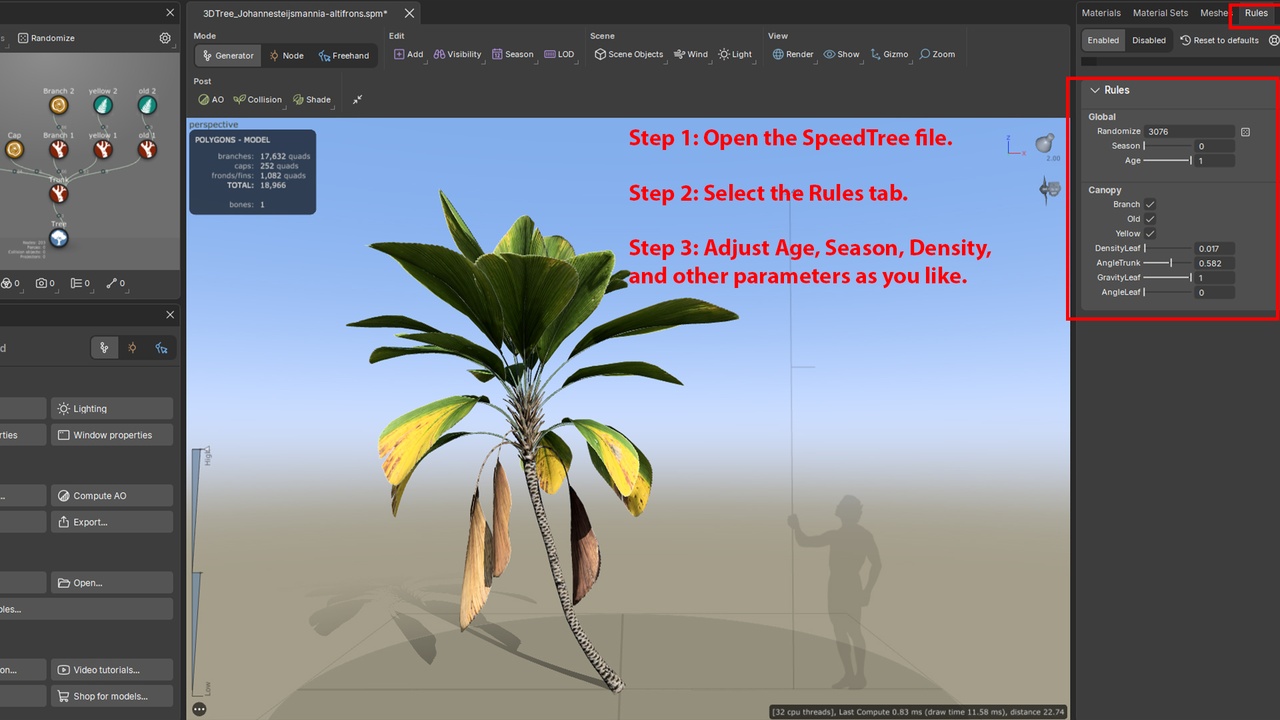Viewport: 1280px width, 720px height.
Task: Select node mode icon in lower panel
Action: 132,348
